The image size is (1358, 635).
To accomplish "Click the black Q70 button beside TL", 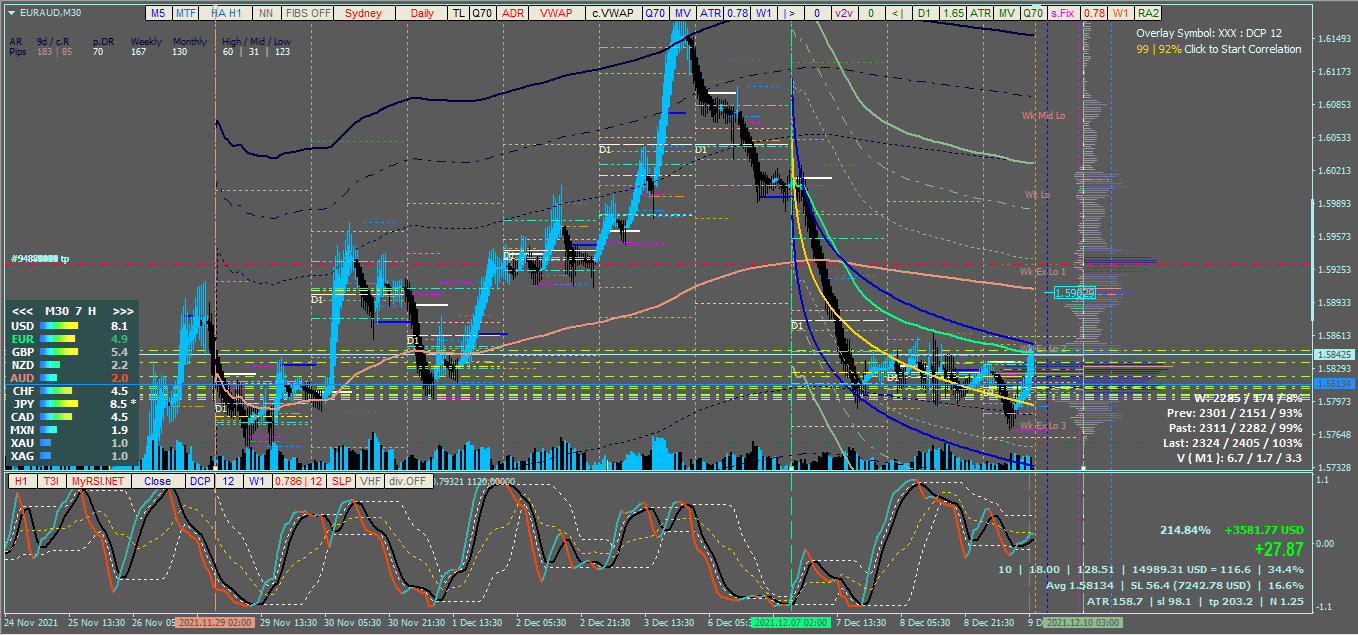I will 482,13.
